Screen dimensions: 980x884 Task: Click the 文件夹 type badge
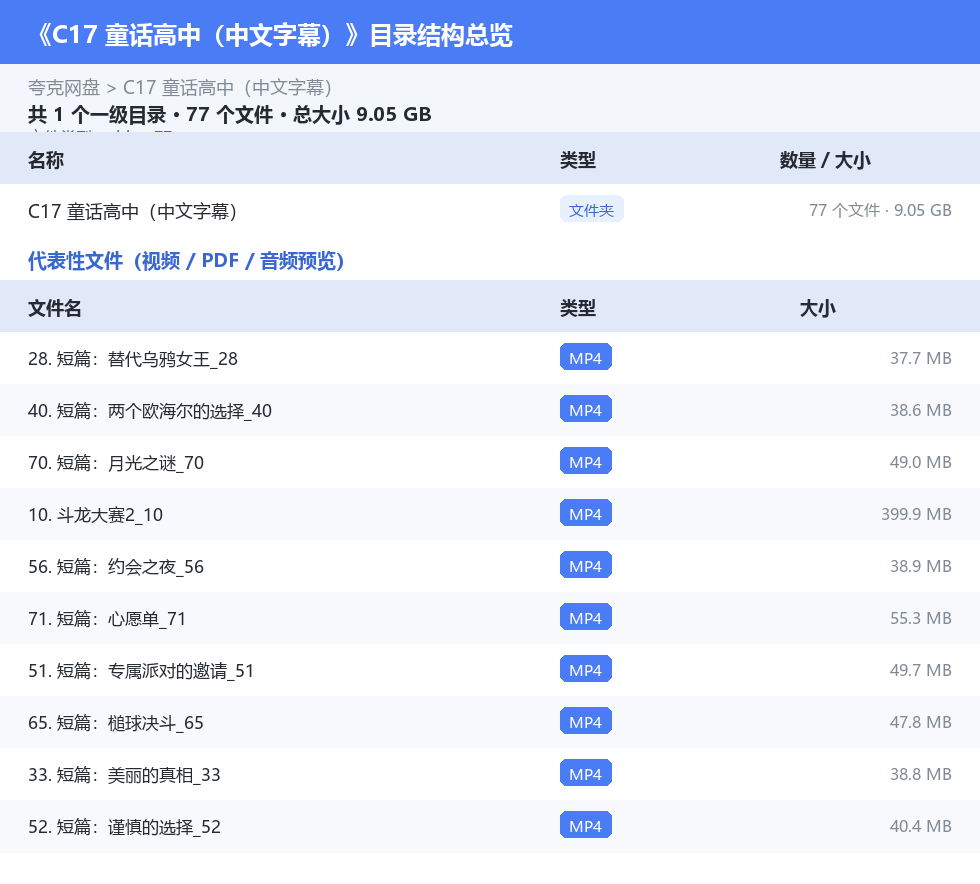point(591,210)
